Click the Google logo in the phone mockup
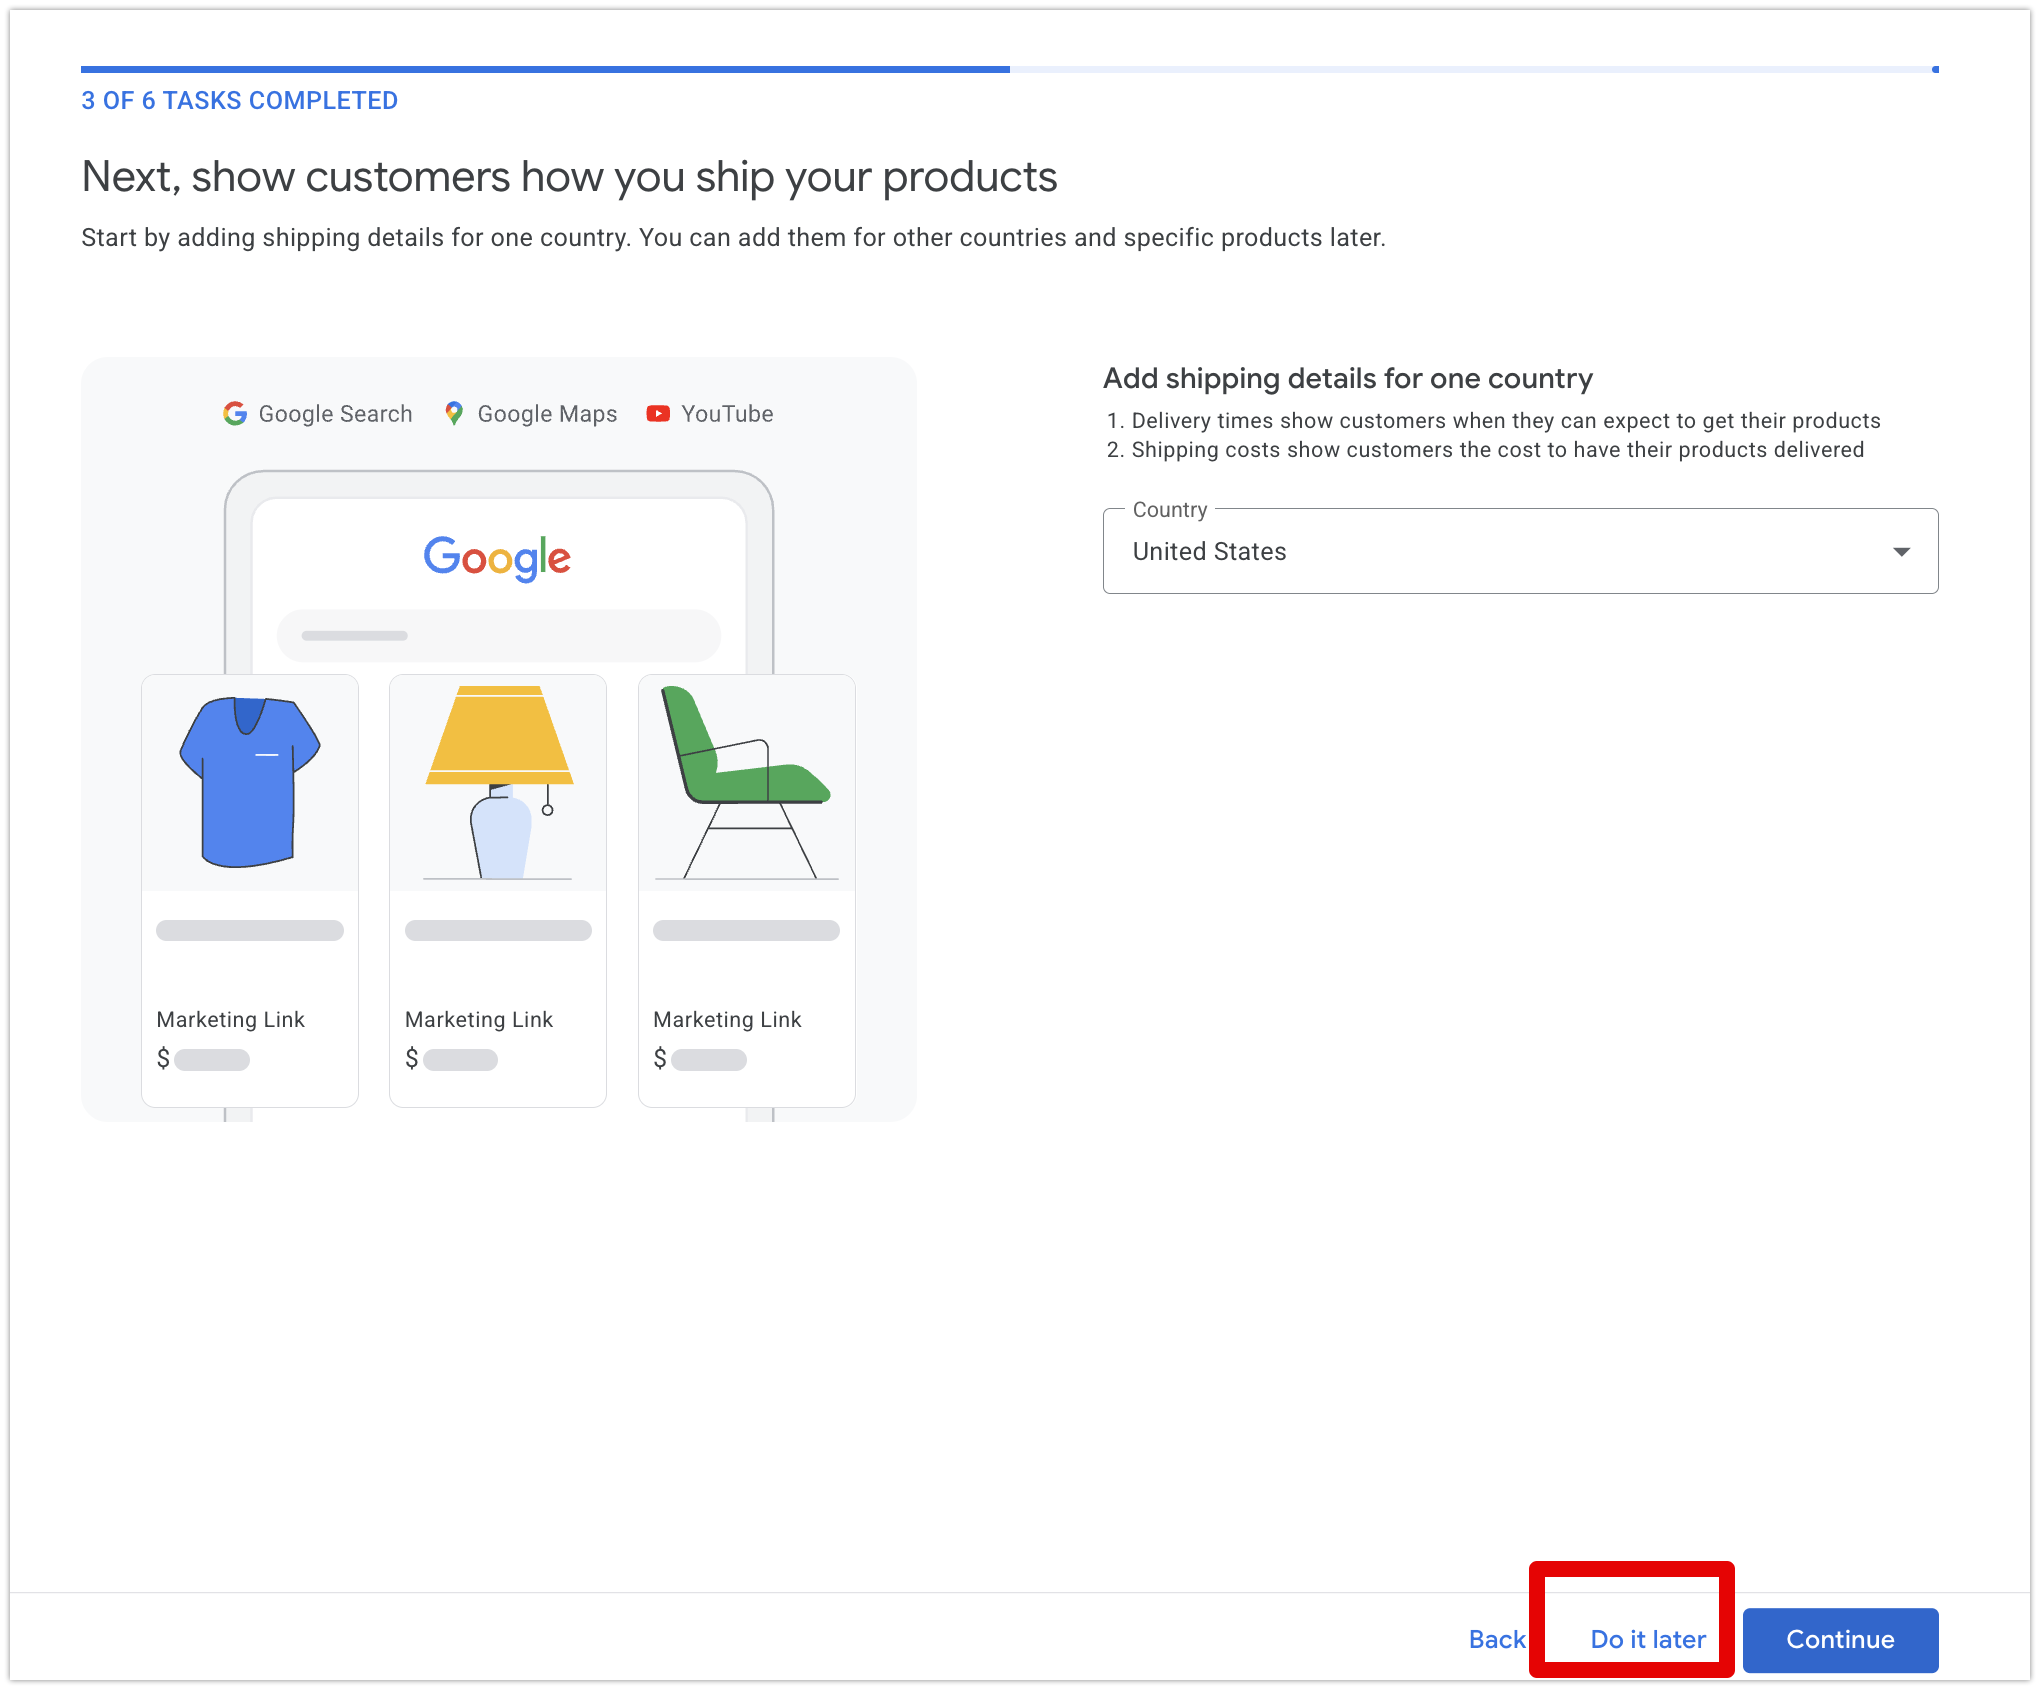The height and width of the screenshot is (1691, 2040). [497, 558]
